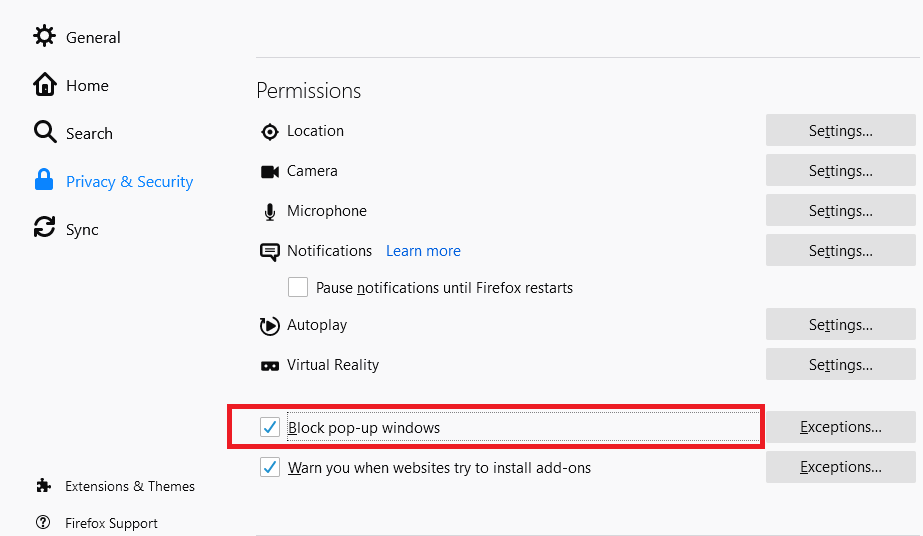
Task: Open Virtual Reality Settings
Action: point(840,365)
